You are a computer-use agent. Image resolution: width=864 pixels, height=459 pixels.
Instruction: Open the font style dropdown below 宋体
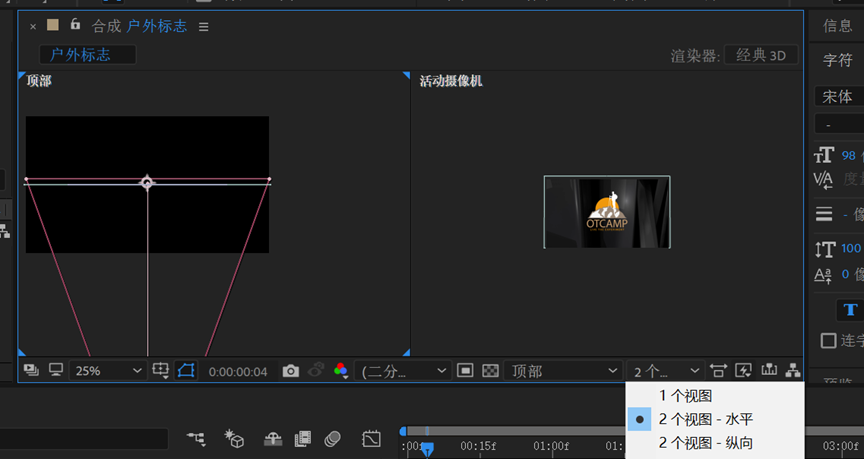pos(839,124)
